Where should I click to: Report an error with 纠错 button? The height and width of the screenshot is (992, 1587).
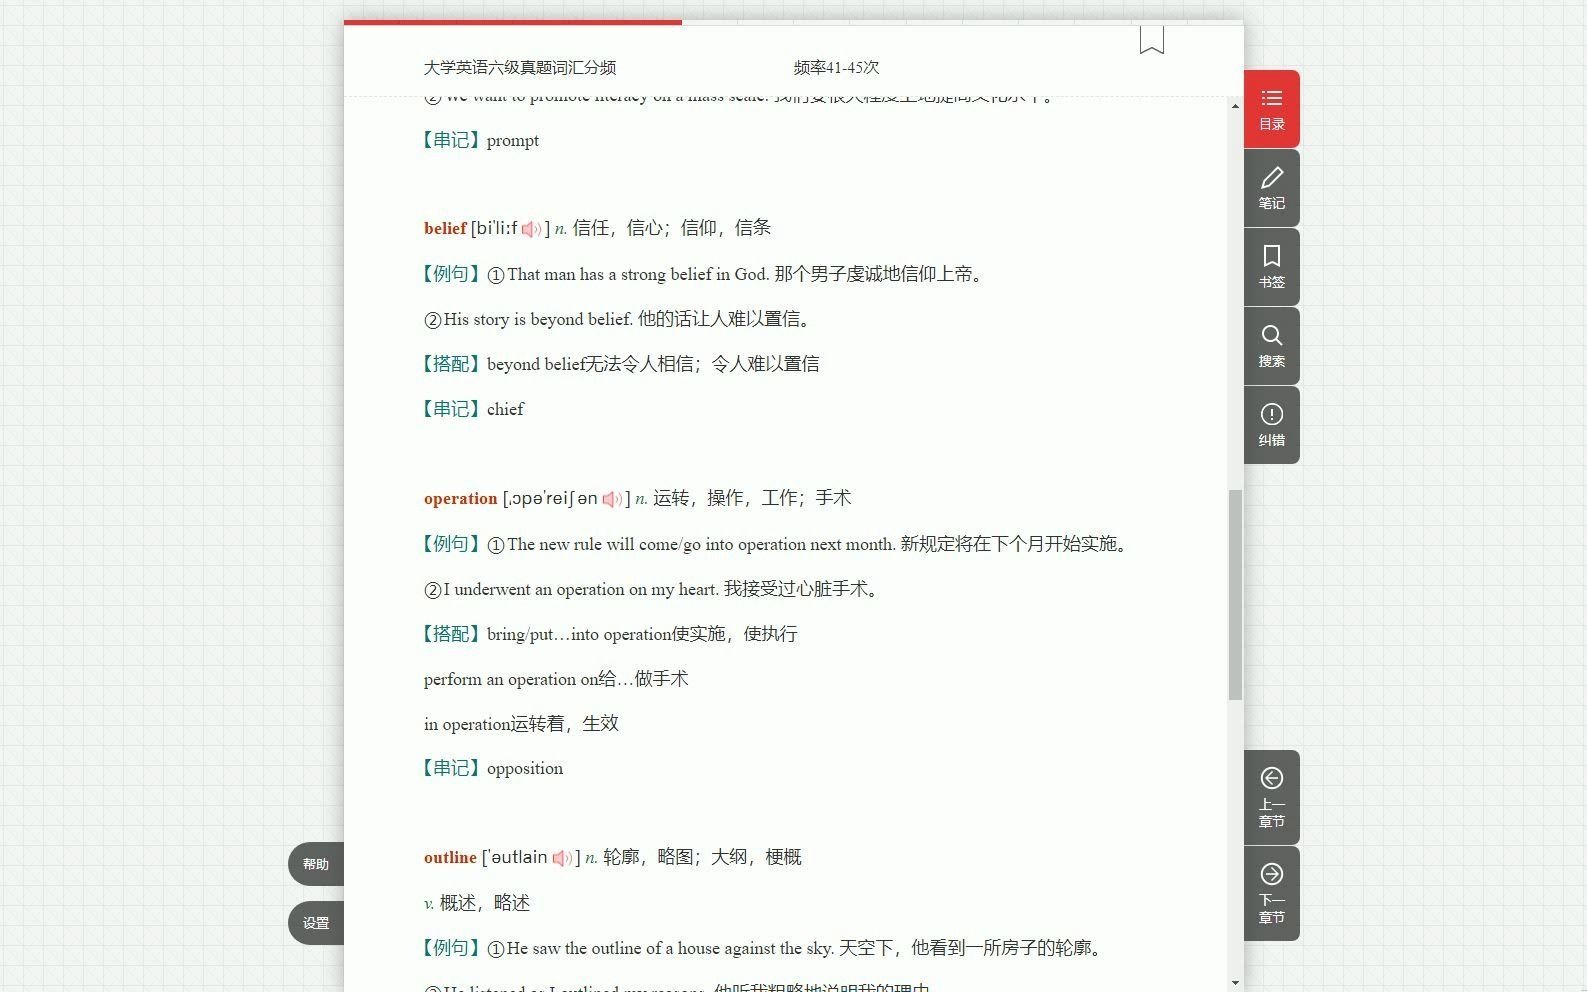[1271, 425]
